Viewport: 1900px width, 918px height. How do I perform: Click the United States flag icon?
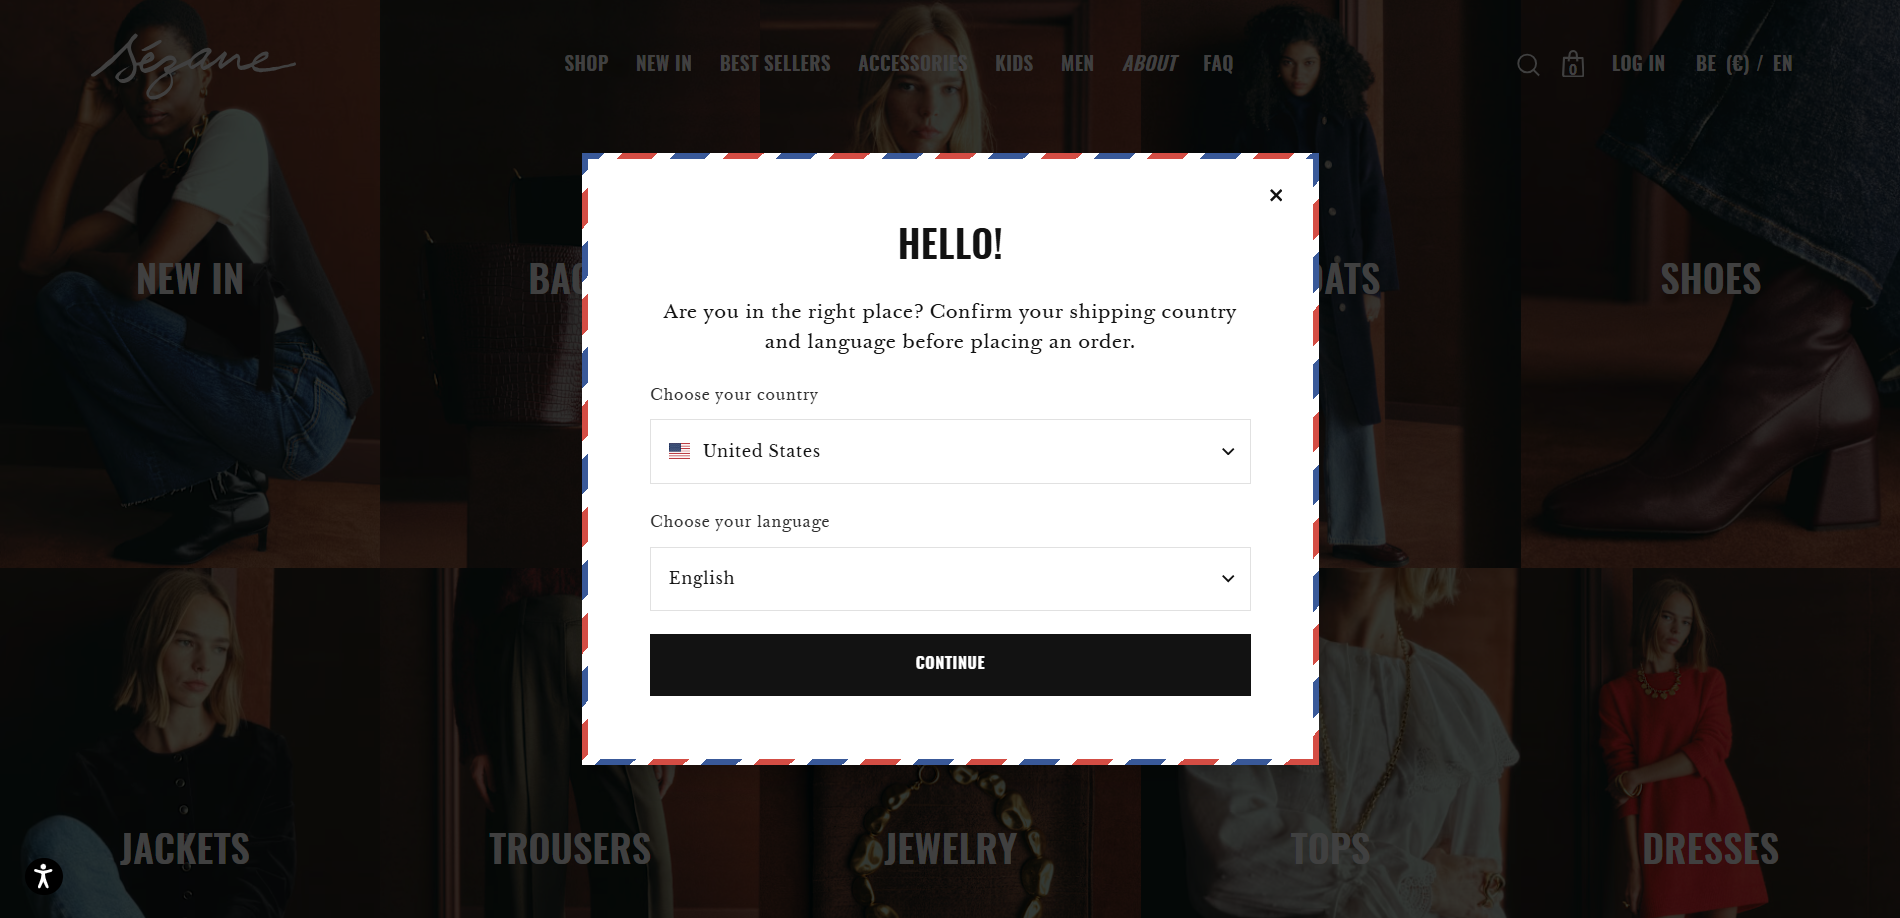(x=679, y=451)
